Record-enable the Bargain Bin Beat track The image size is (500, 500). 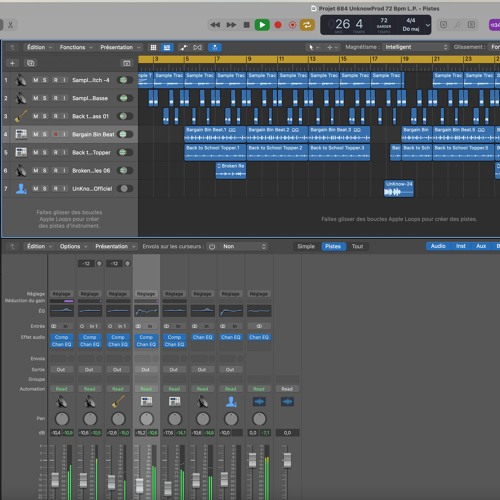[x=55, y=134]
